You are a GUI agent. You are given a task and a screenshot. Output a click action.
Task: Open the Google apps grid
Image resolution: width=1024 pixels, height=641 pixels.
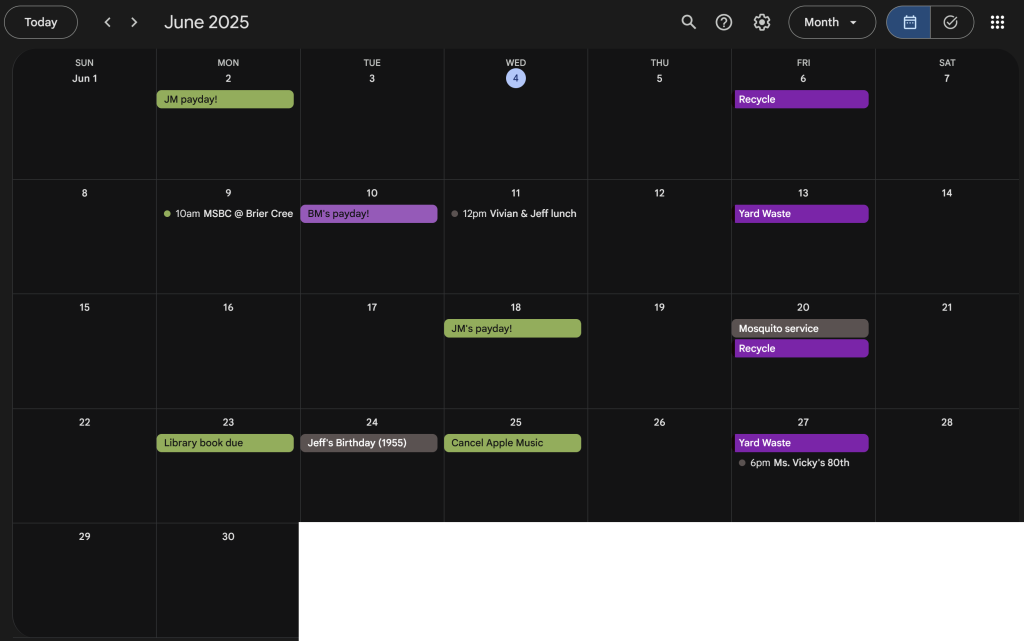click(997, 22)
